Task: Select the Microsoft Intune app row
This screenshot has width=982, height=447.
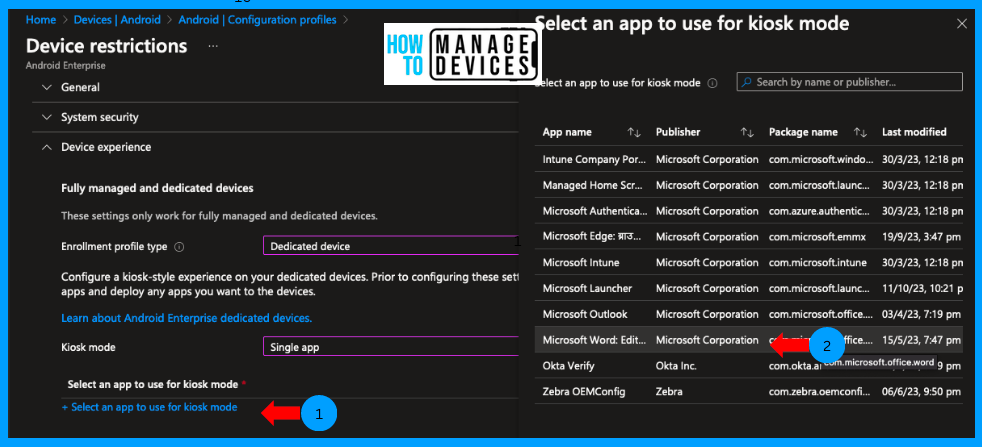Action: click(749, 262)
